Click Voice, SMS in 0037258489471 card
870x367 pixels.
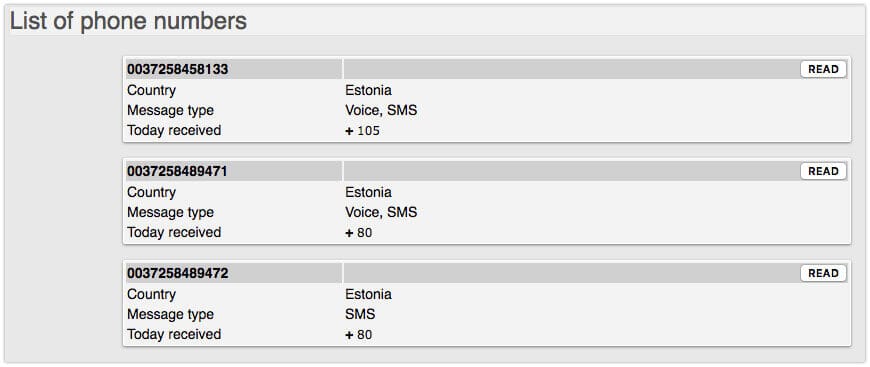click(x=381, y=212)
